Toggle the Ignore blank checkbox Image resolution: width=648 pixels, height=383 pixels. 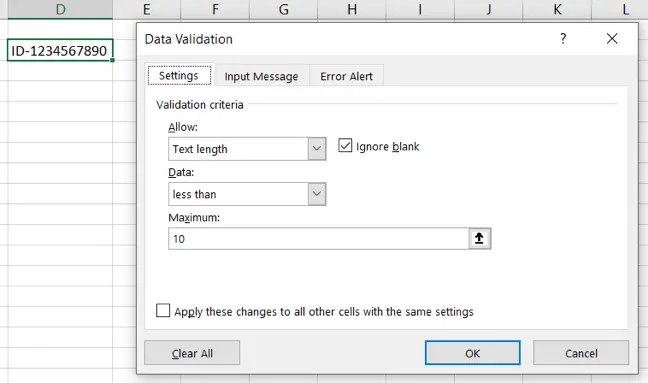point(345,146)
